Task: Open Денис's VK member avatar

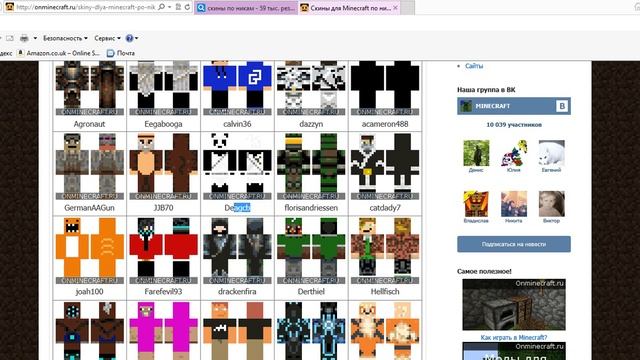Action: pos(476,153)
